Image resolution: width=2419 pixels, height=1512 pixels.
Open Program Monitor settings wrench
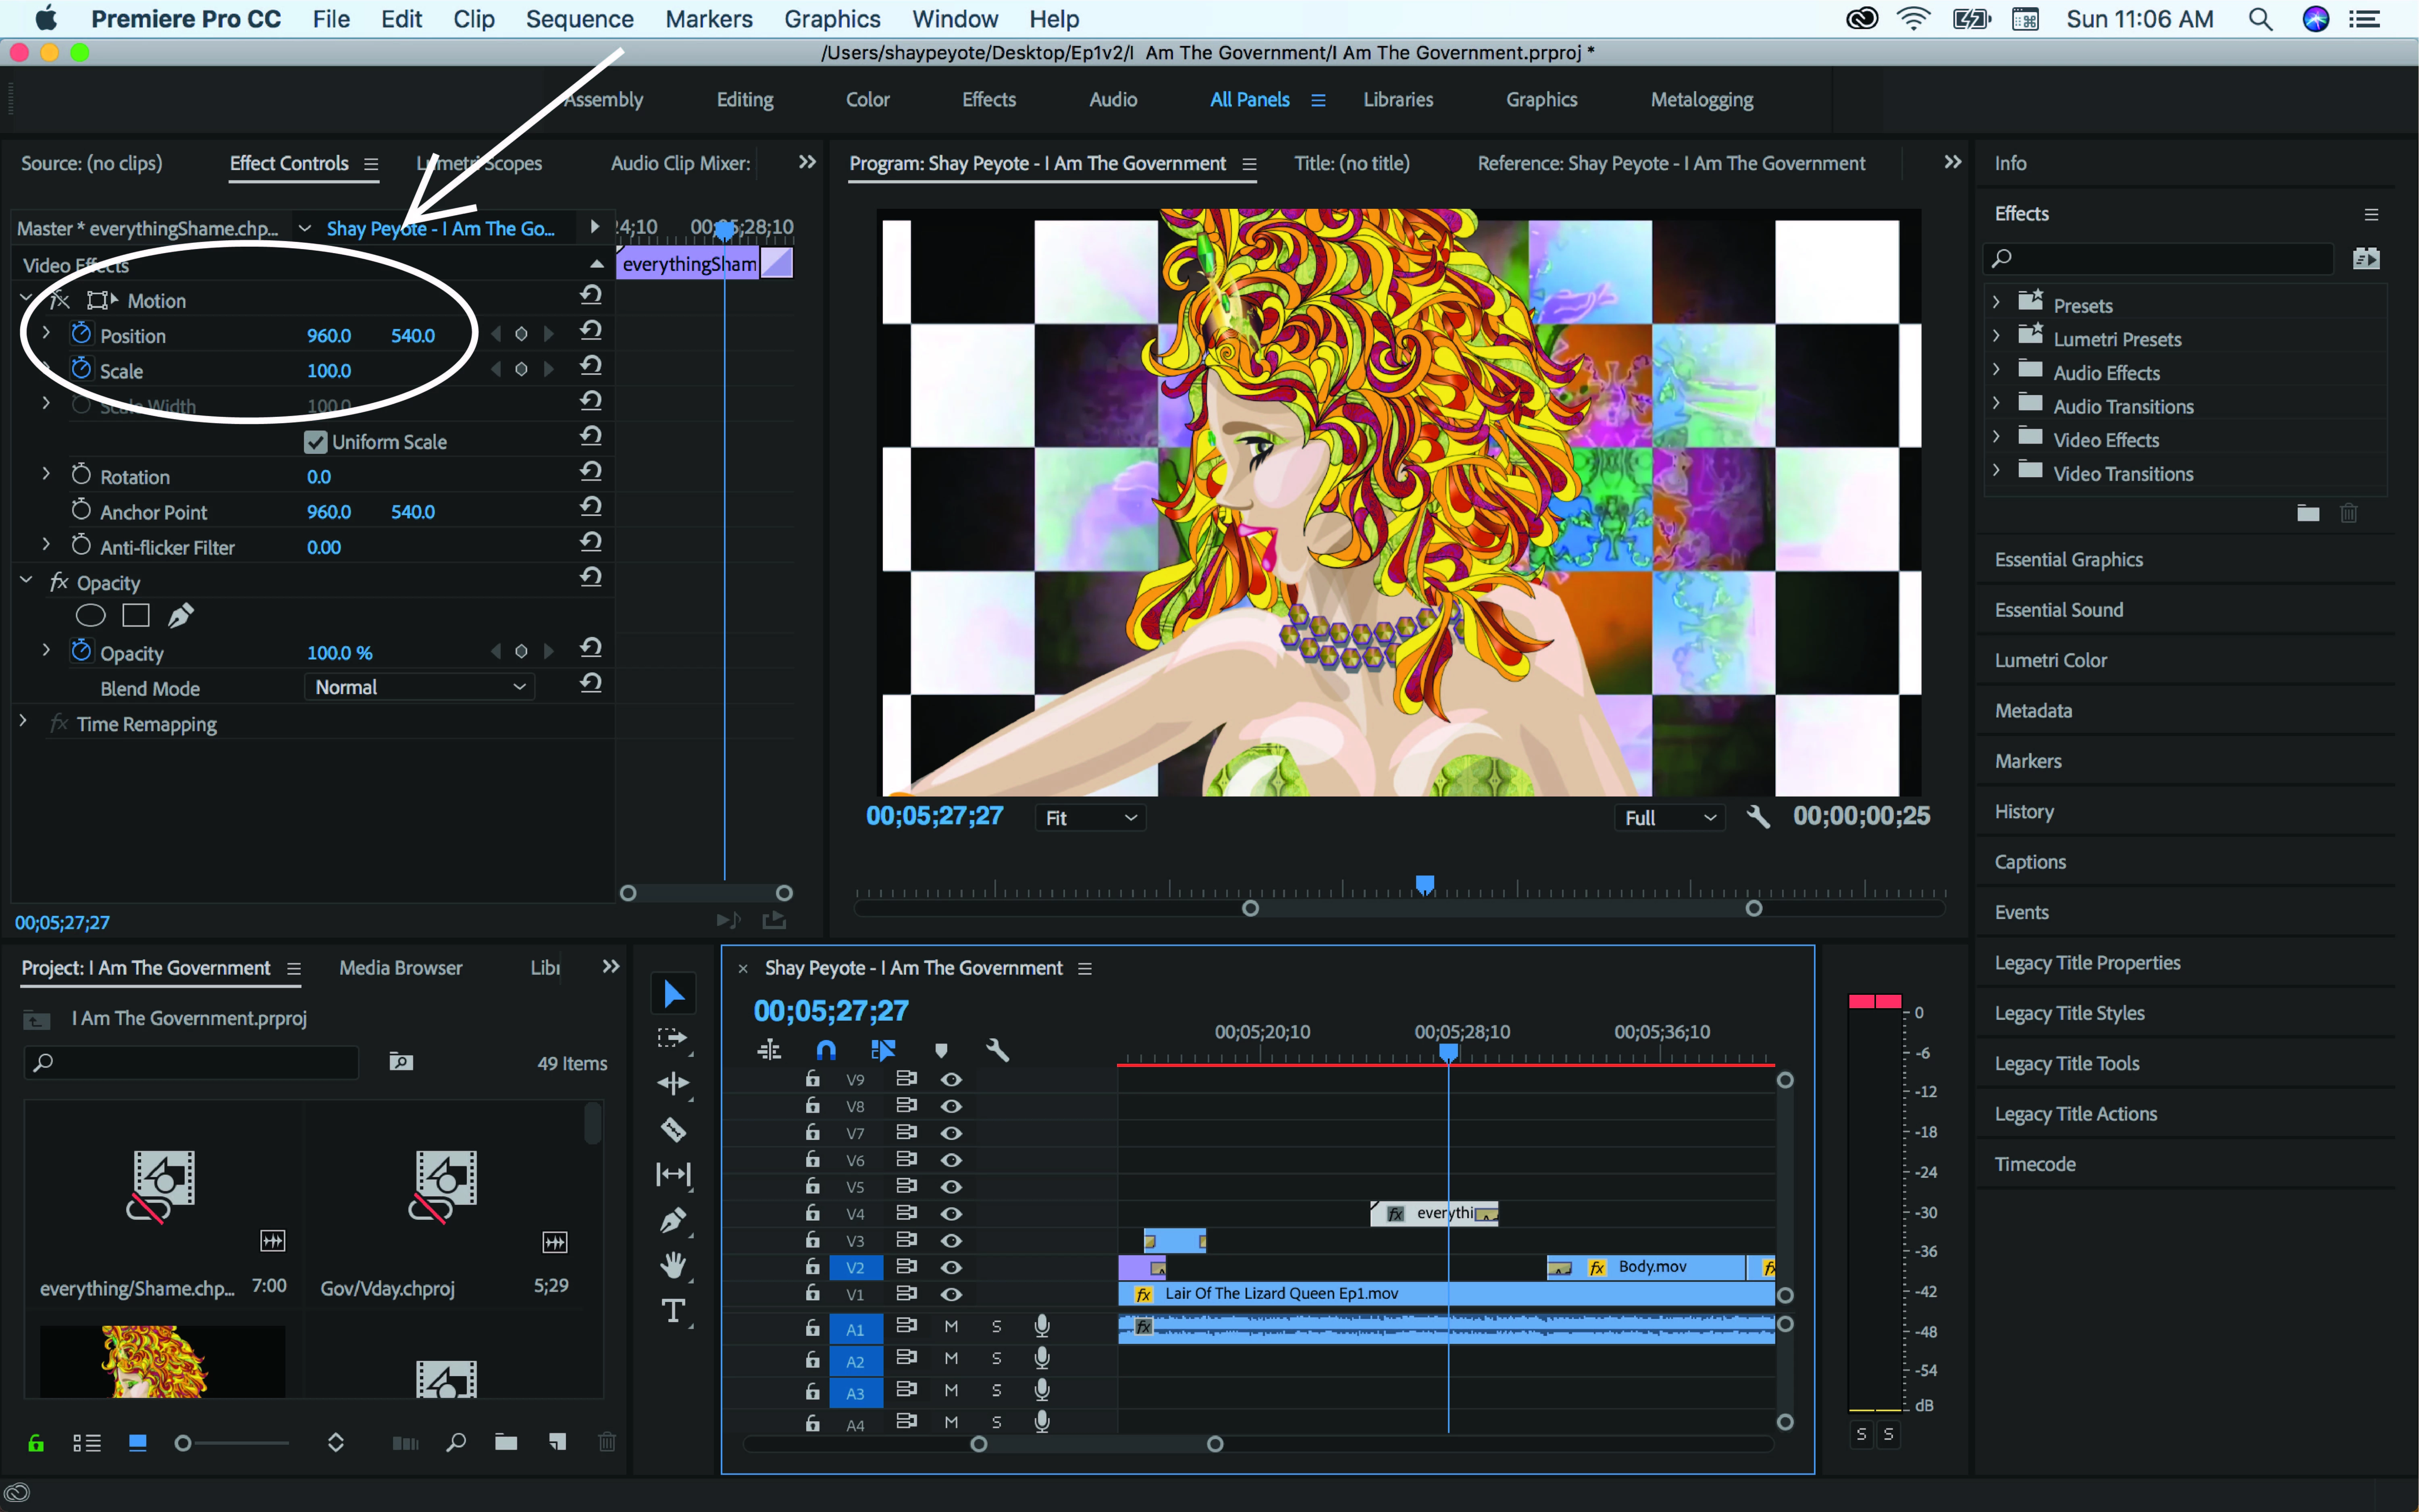point(1758,817)
